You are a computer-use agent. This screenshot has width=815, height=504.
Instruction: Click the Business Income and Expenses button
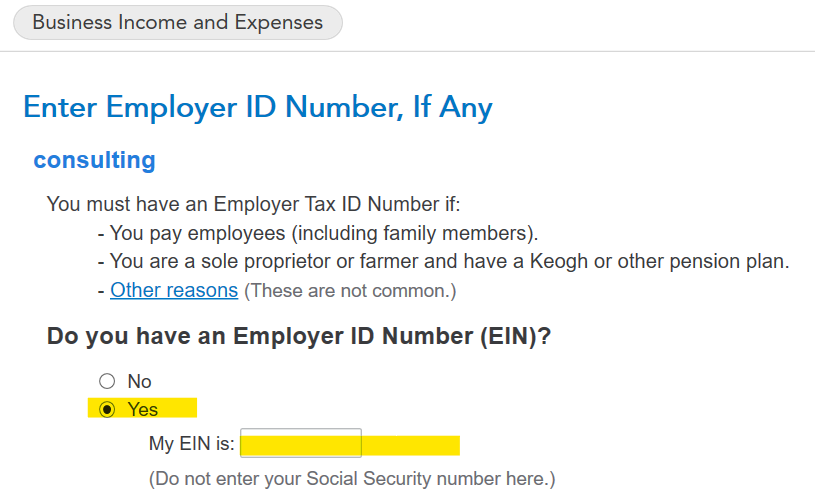(177, 22)
